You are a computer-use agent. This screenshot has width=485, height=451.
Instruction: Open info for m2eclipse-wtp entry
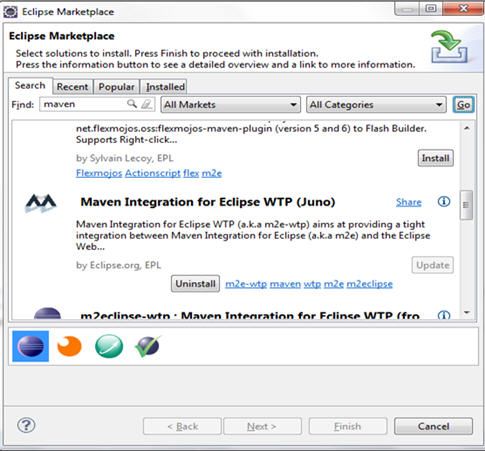(444, 315)
